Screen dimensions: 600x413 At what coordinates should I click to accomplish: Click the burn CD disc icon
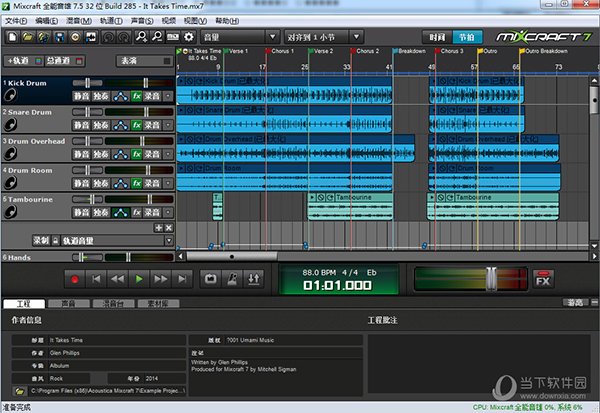tap(75, 37)
